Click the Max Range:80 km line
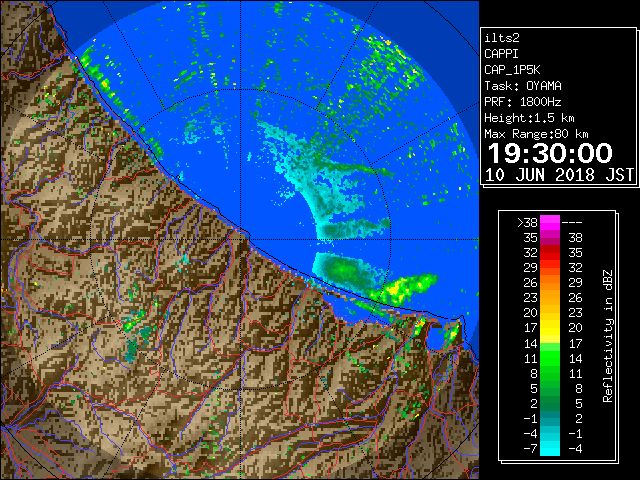640x480 pixels. (x=536, y=134)
